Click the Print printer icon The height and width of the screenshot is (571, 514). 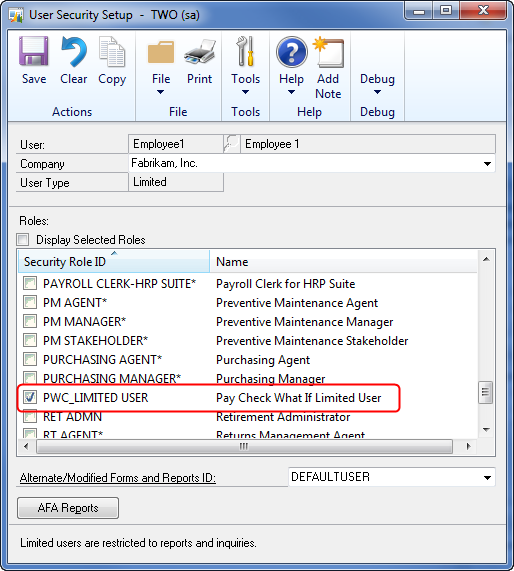199,52
